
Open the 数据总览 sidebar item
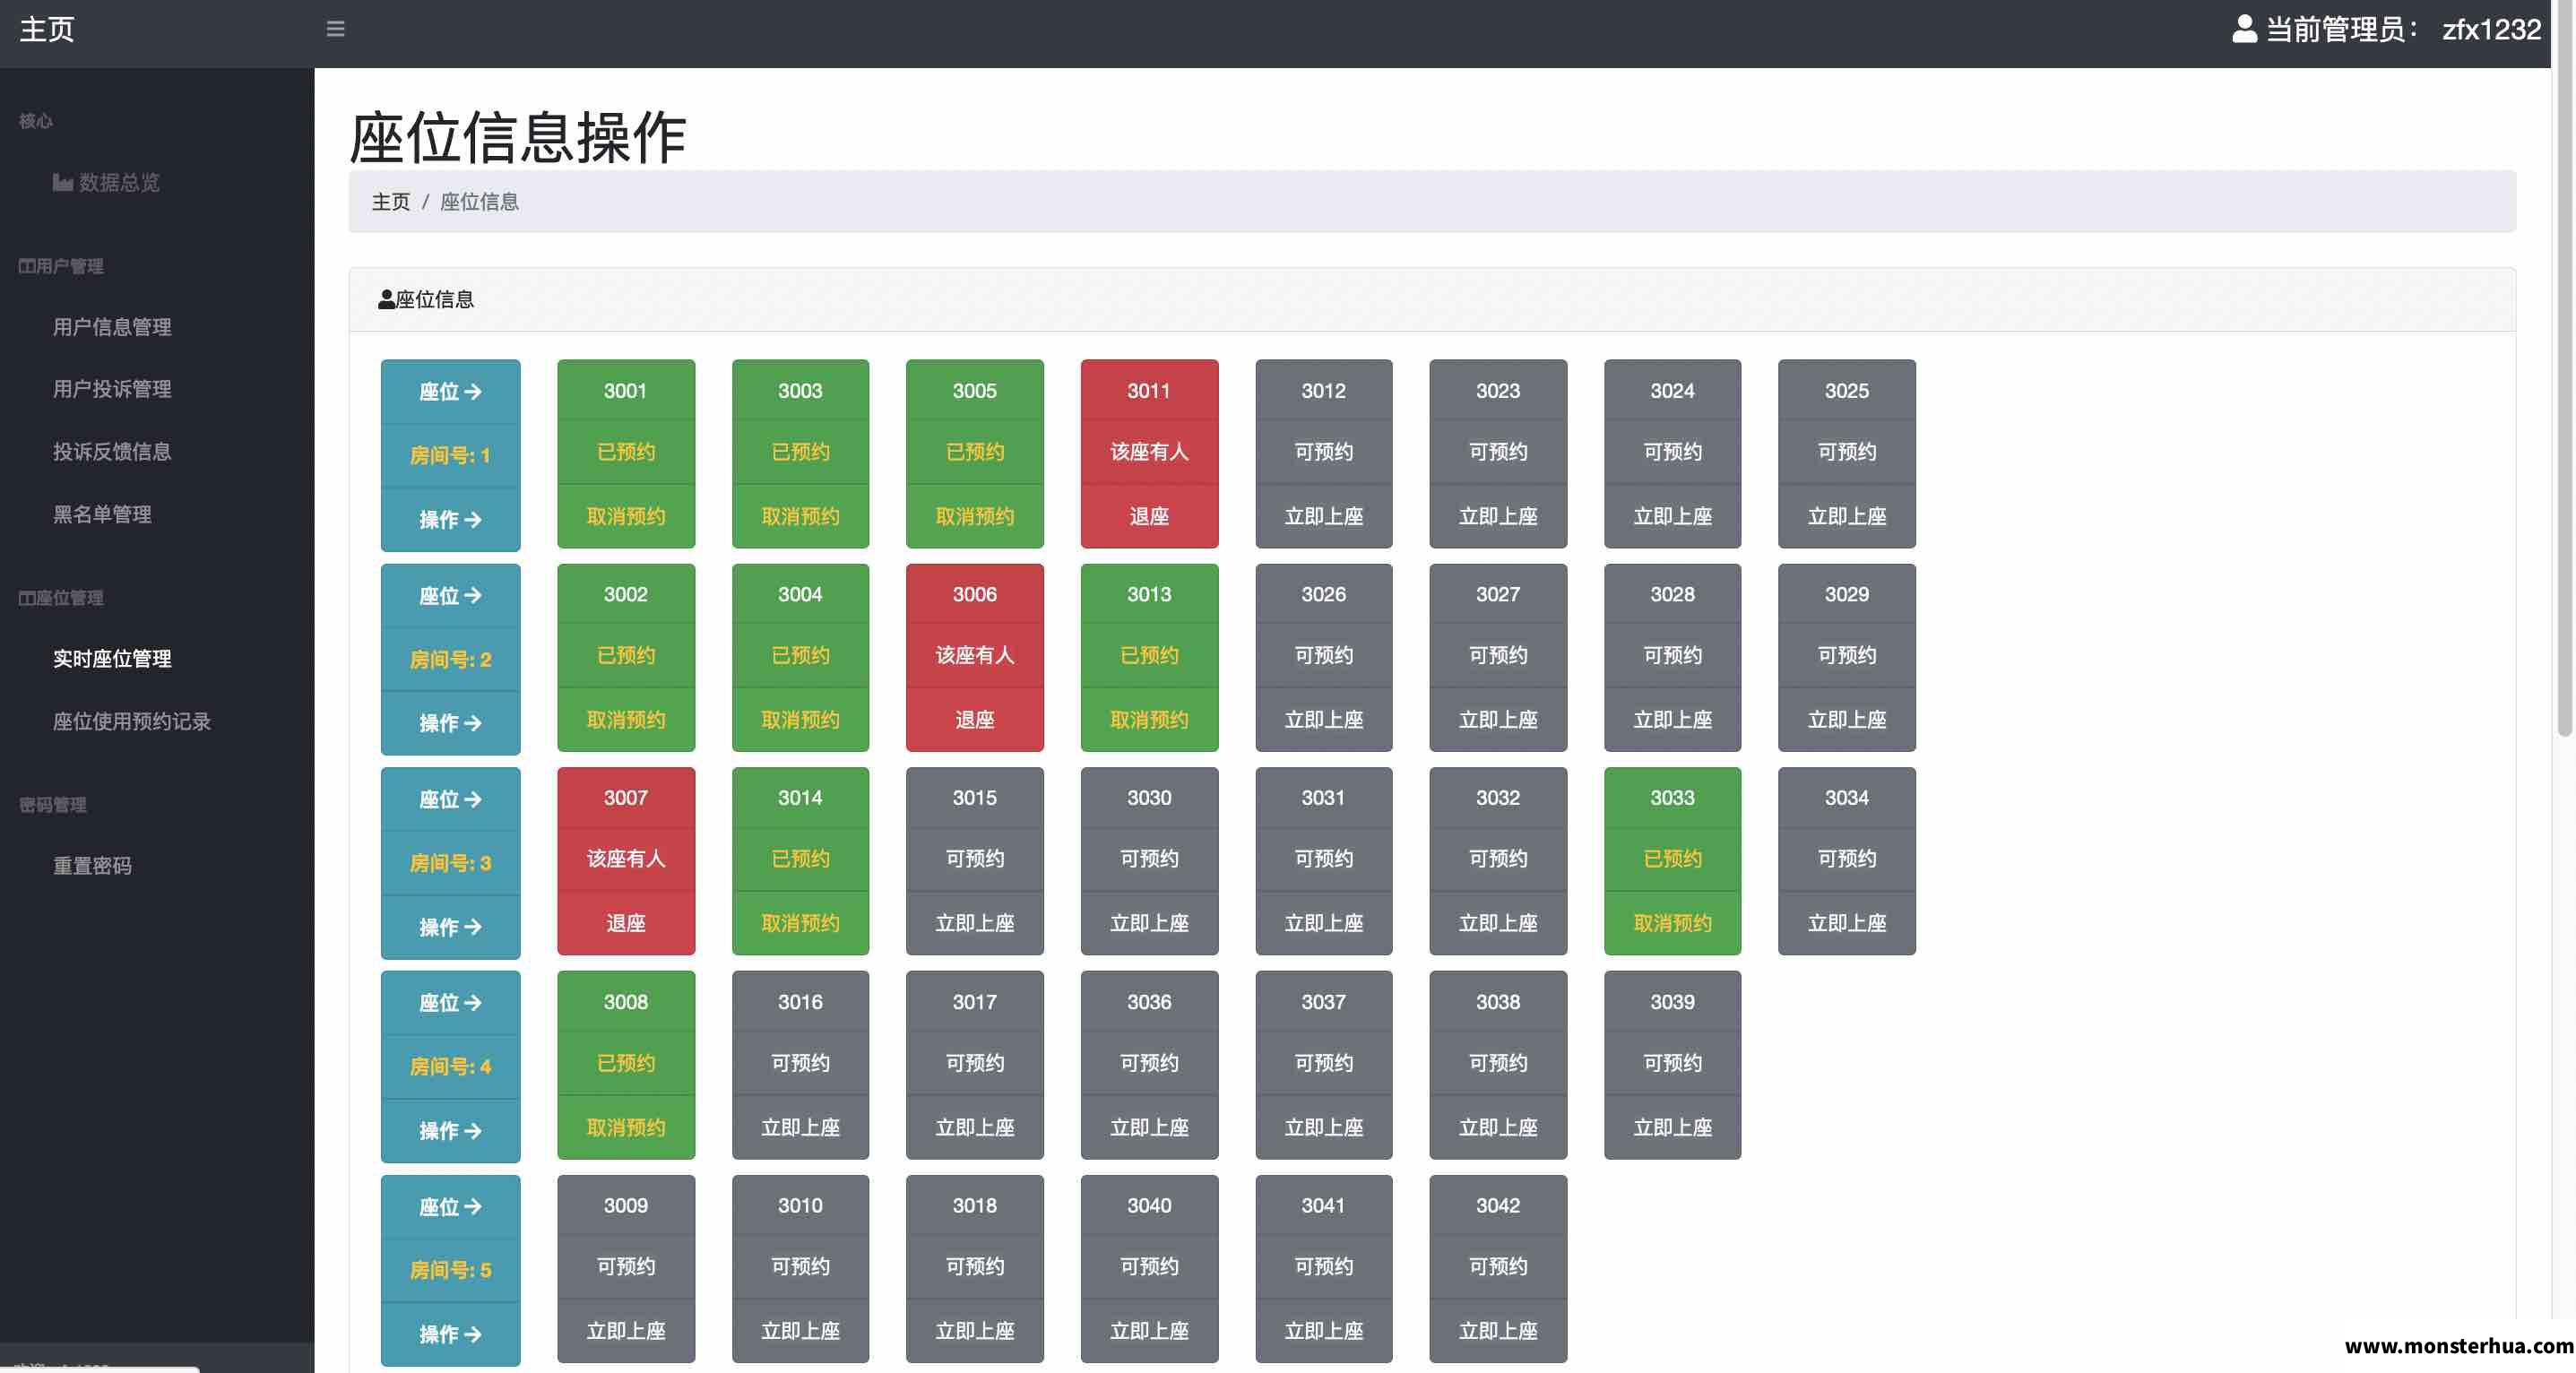click(106, 182)
